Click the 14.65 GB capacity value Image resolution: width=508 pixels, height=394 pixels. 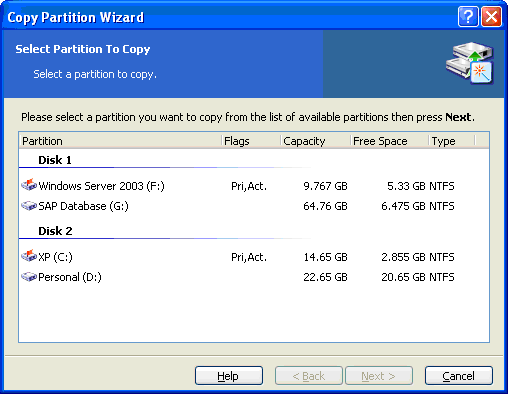325,257
